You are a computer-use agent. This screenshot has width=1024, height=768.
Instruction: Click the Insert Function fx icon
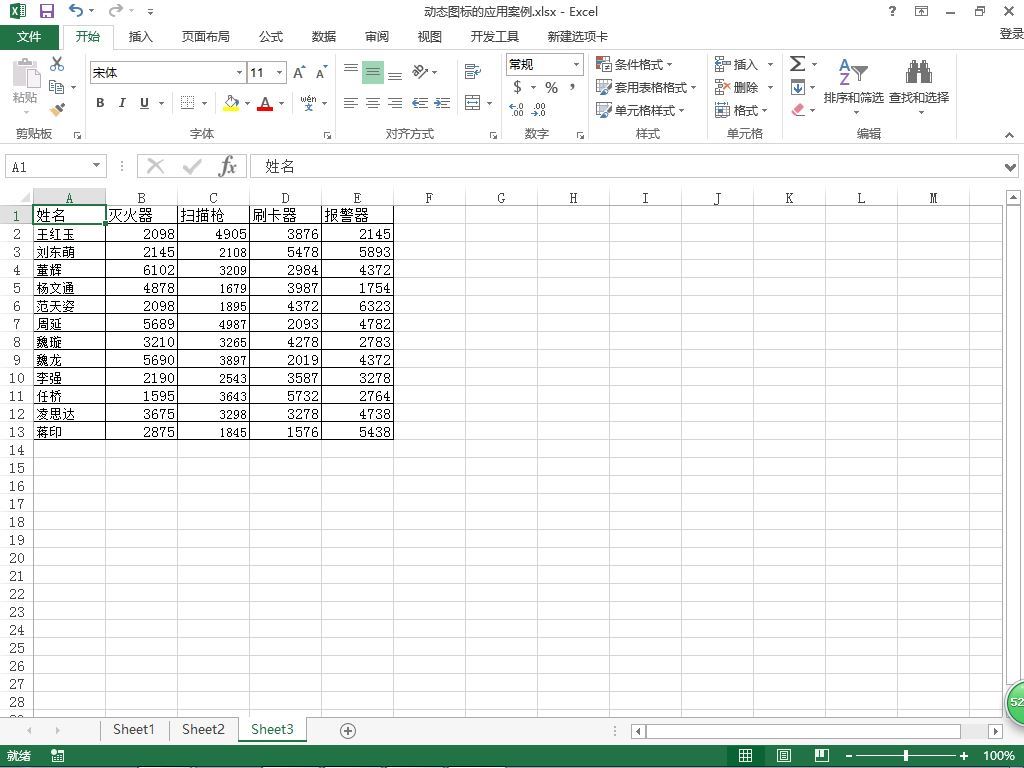pyautogui.click(x=227, y=167)
